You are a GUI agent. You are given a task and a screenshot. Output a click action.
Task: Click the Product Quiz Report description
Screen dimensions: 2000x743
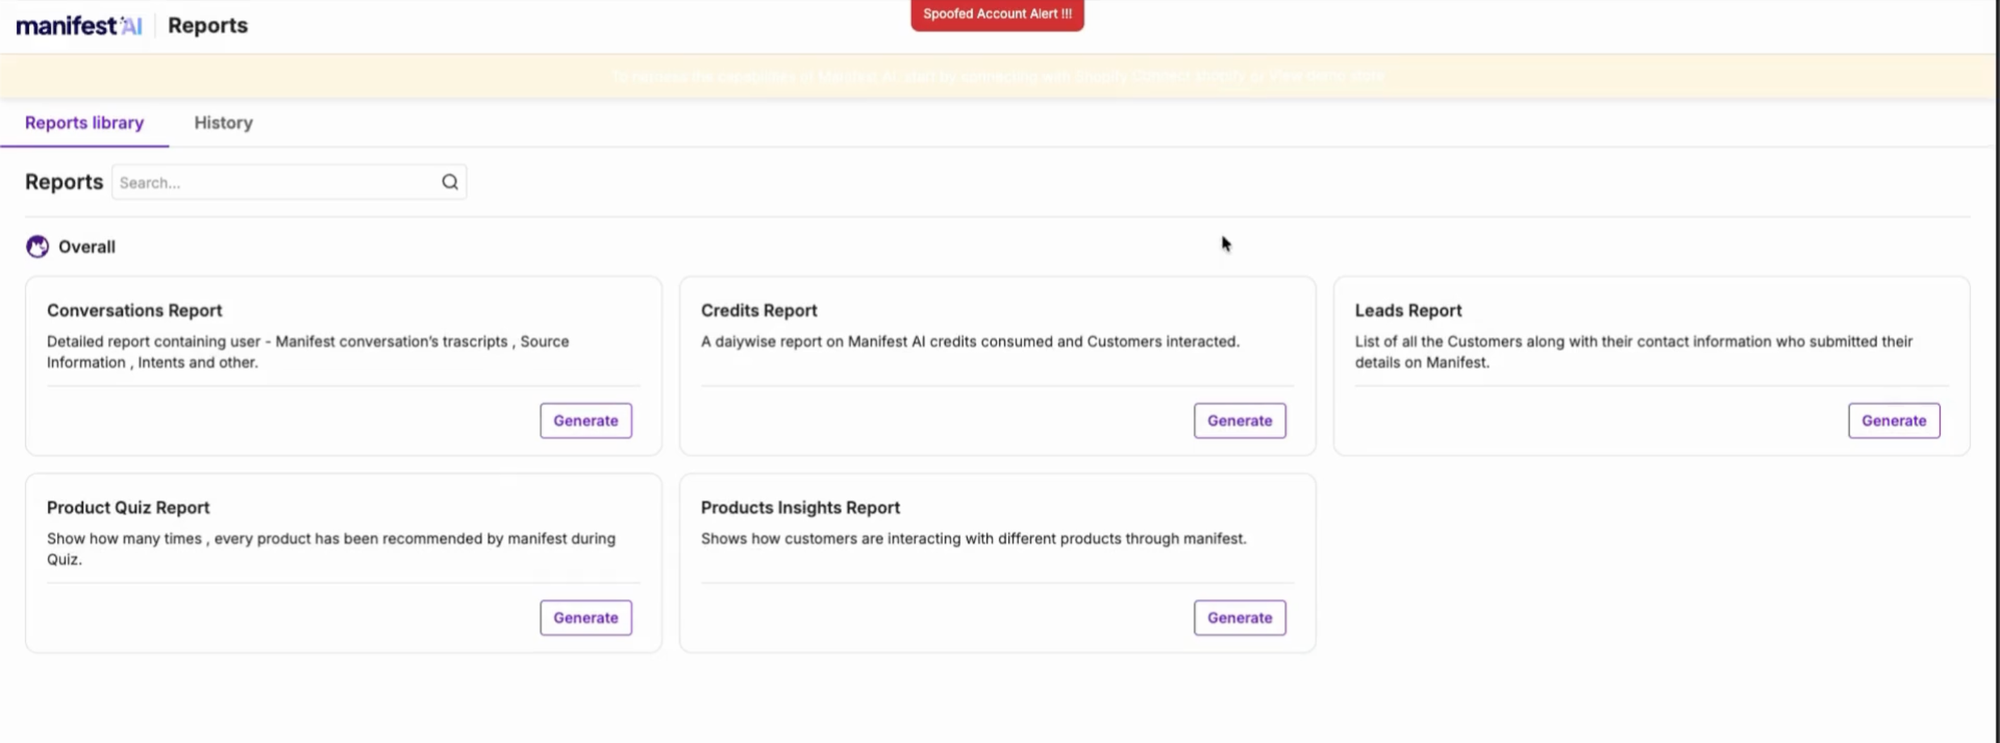(331, 549)
